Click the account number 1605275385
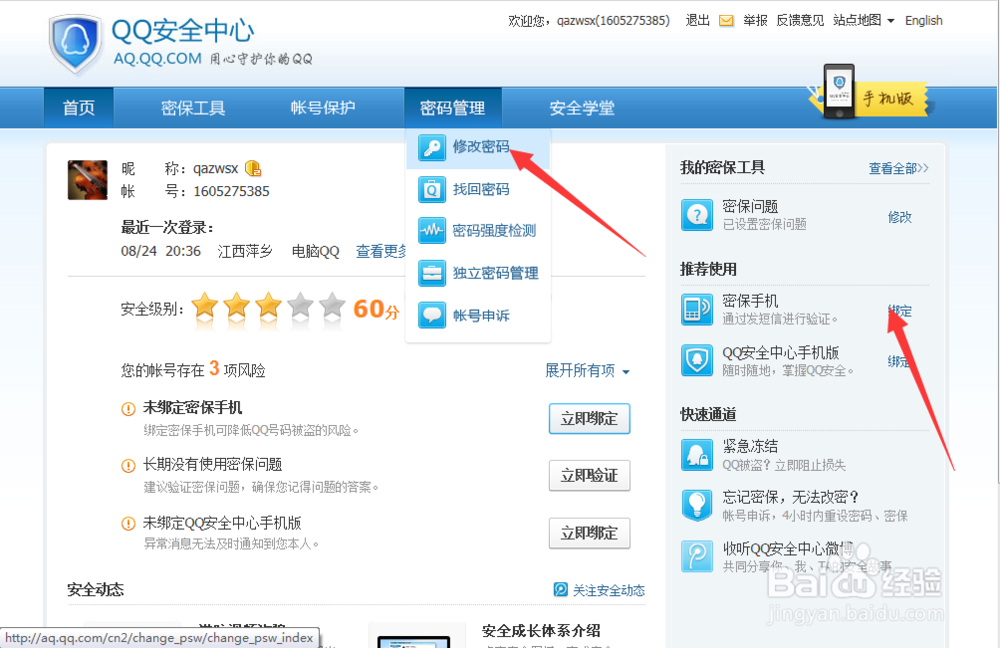 pyautogui.click(x=232, y=191)
